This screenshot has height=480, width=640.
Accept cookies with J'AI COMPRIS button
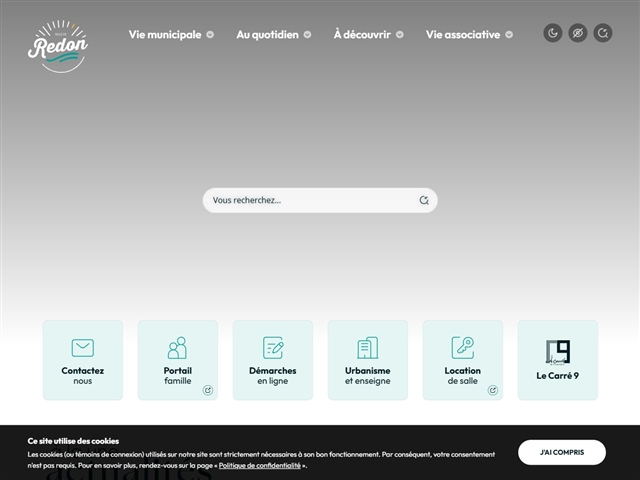tap(562, 452)
